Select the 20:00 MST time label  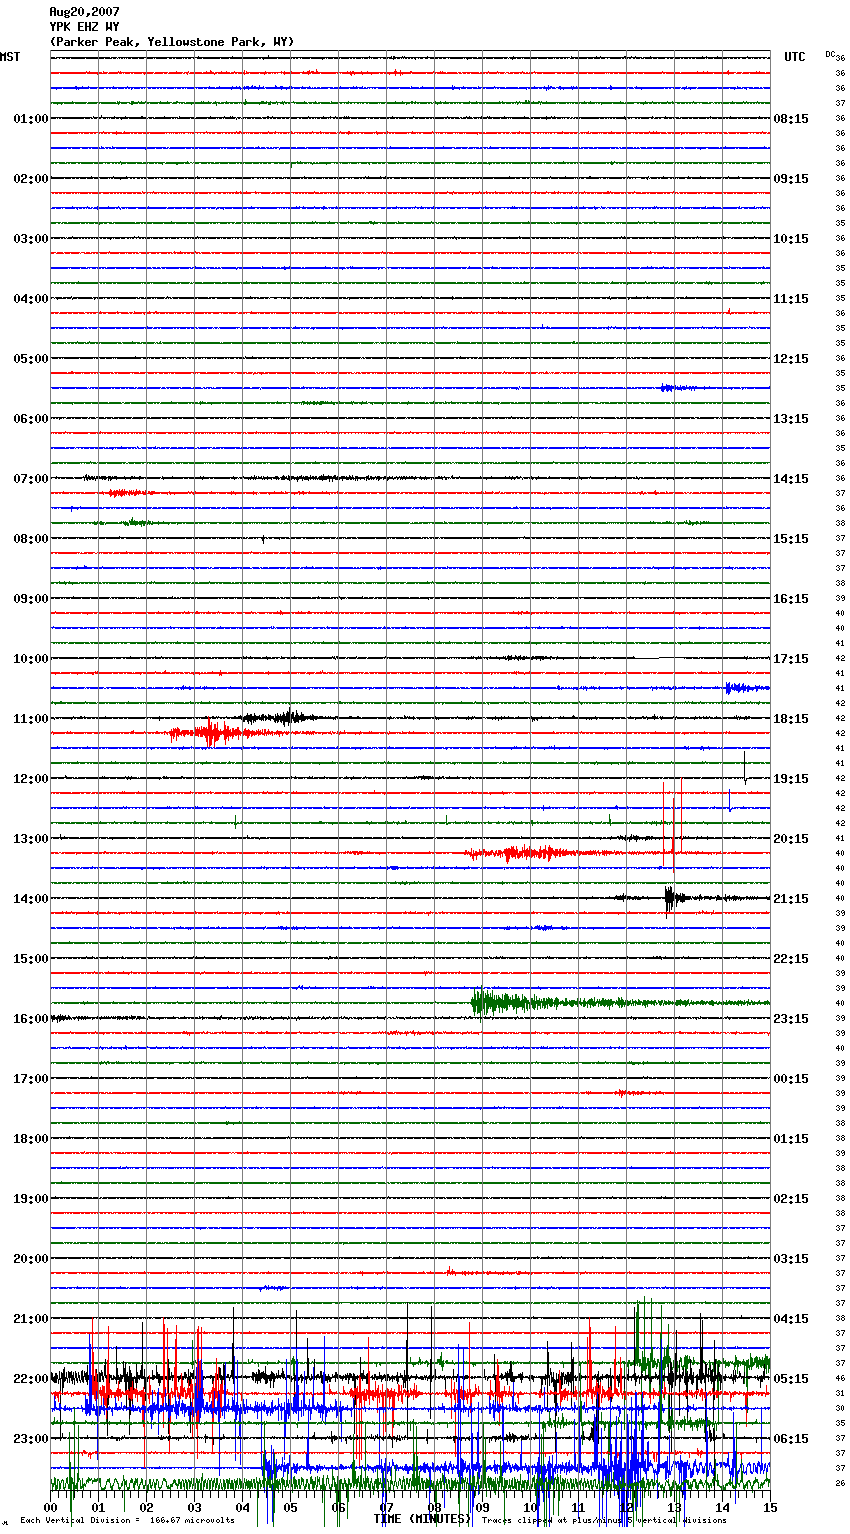click(x=31, y=1259)
